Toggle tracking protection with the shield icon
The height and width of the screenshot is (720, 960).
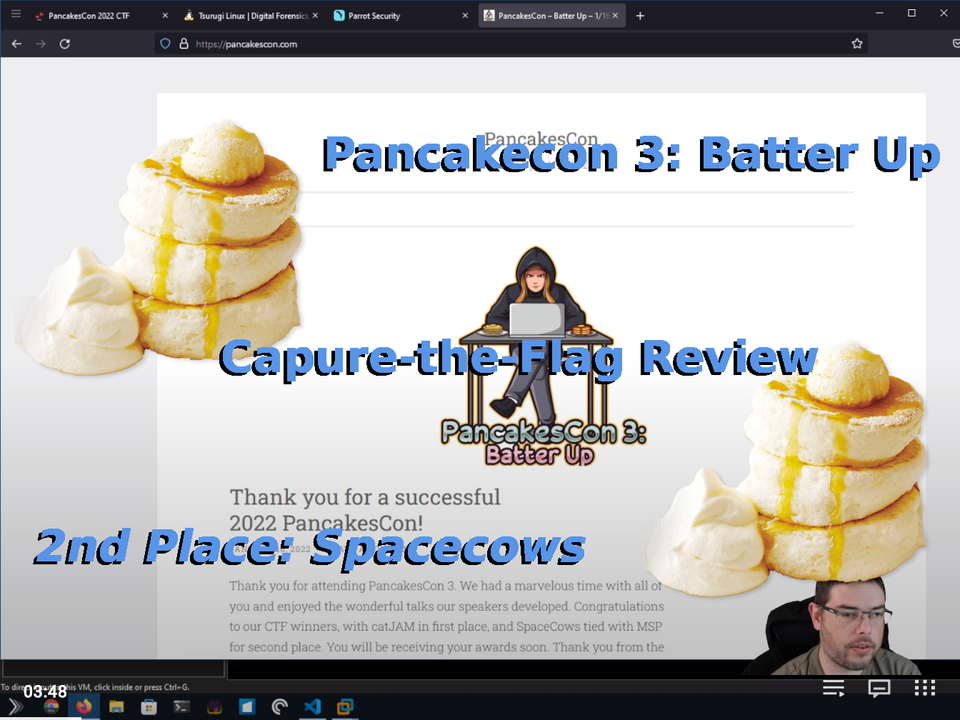(164, 43)
